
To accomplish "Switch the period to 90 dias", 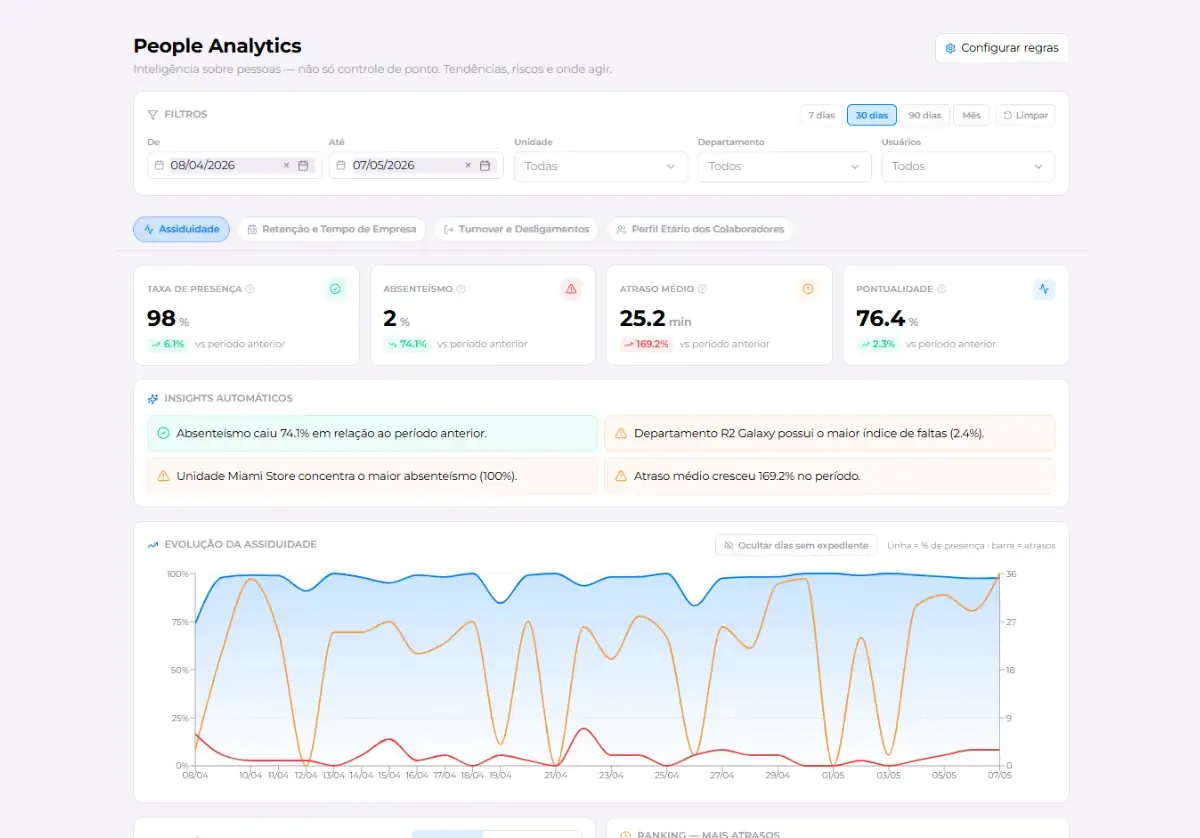I will 925,115.
